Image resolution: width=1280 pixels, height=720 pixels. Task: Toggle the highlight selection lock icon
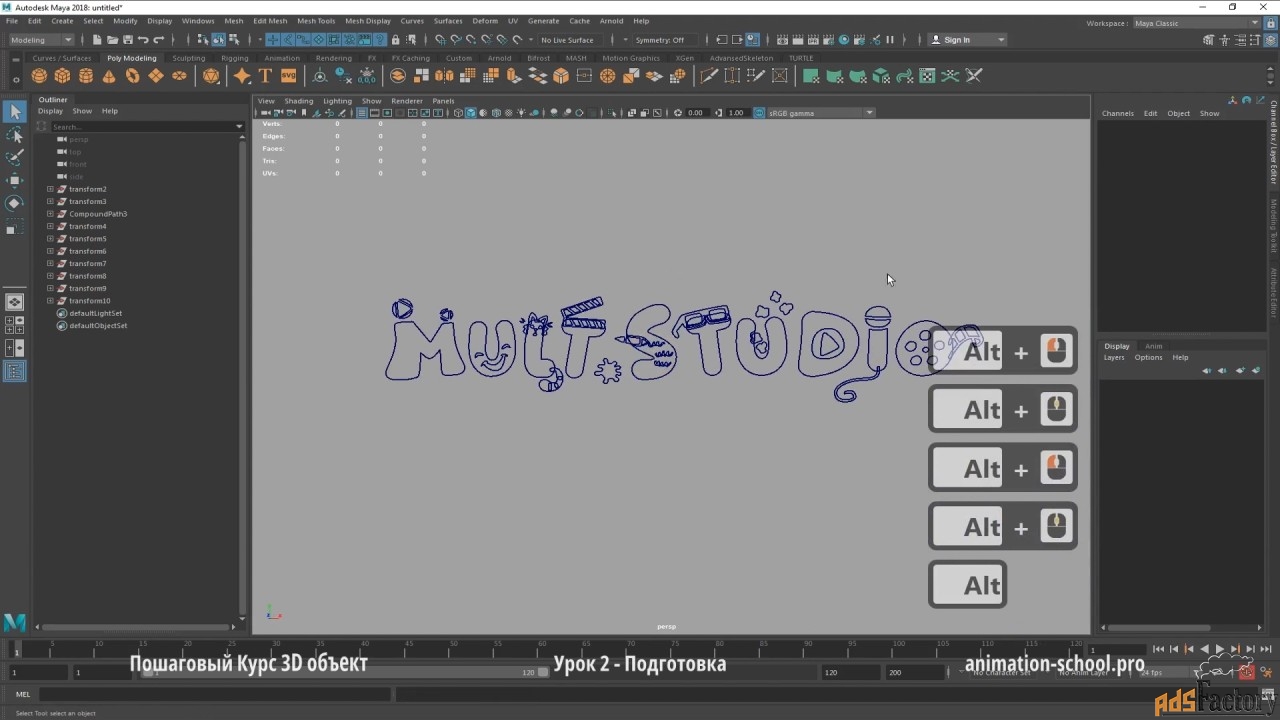click(395, 40)
